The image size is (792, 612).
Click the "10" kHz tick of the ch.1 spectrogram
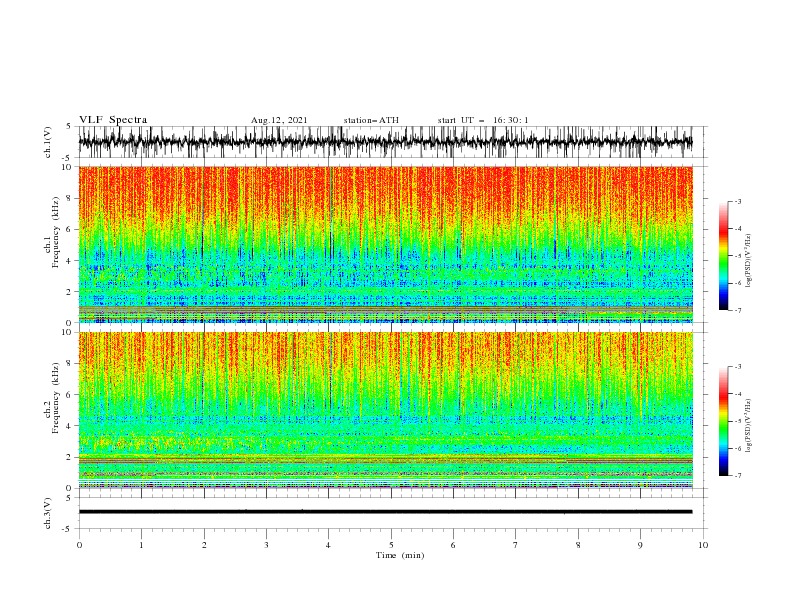[68, 167]
